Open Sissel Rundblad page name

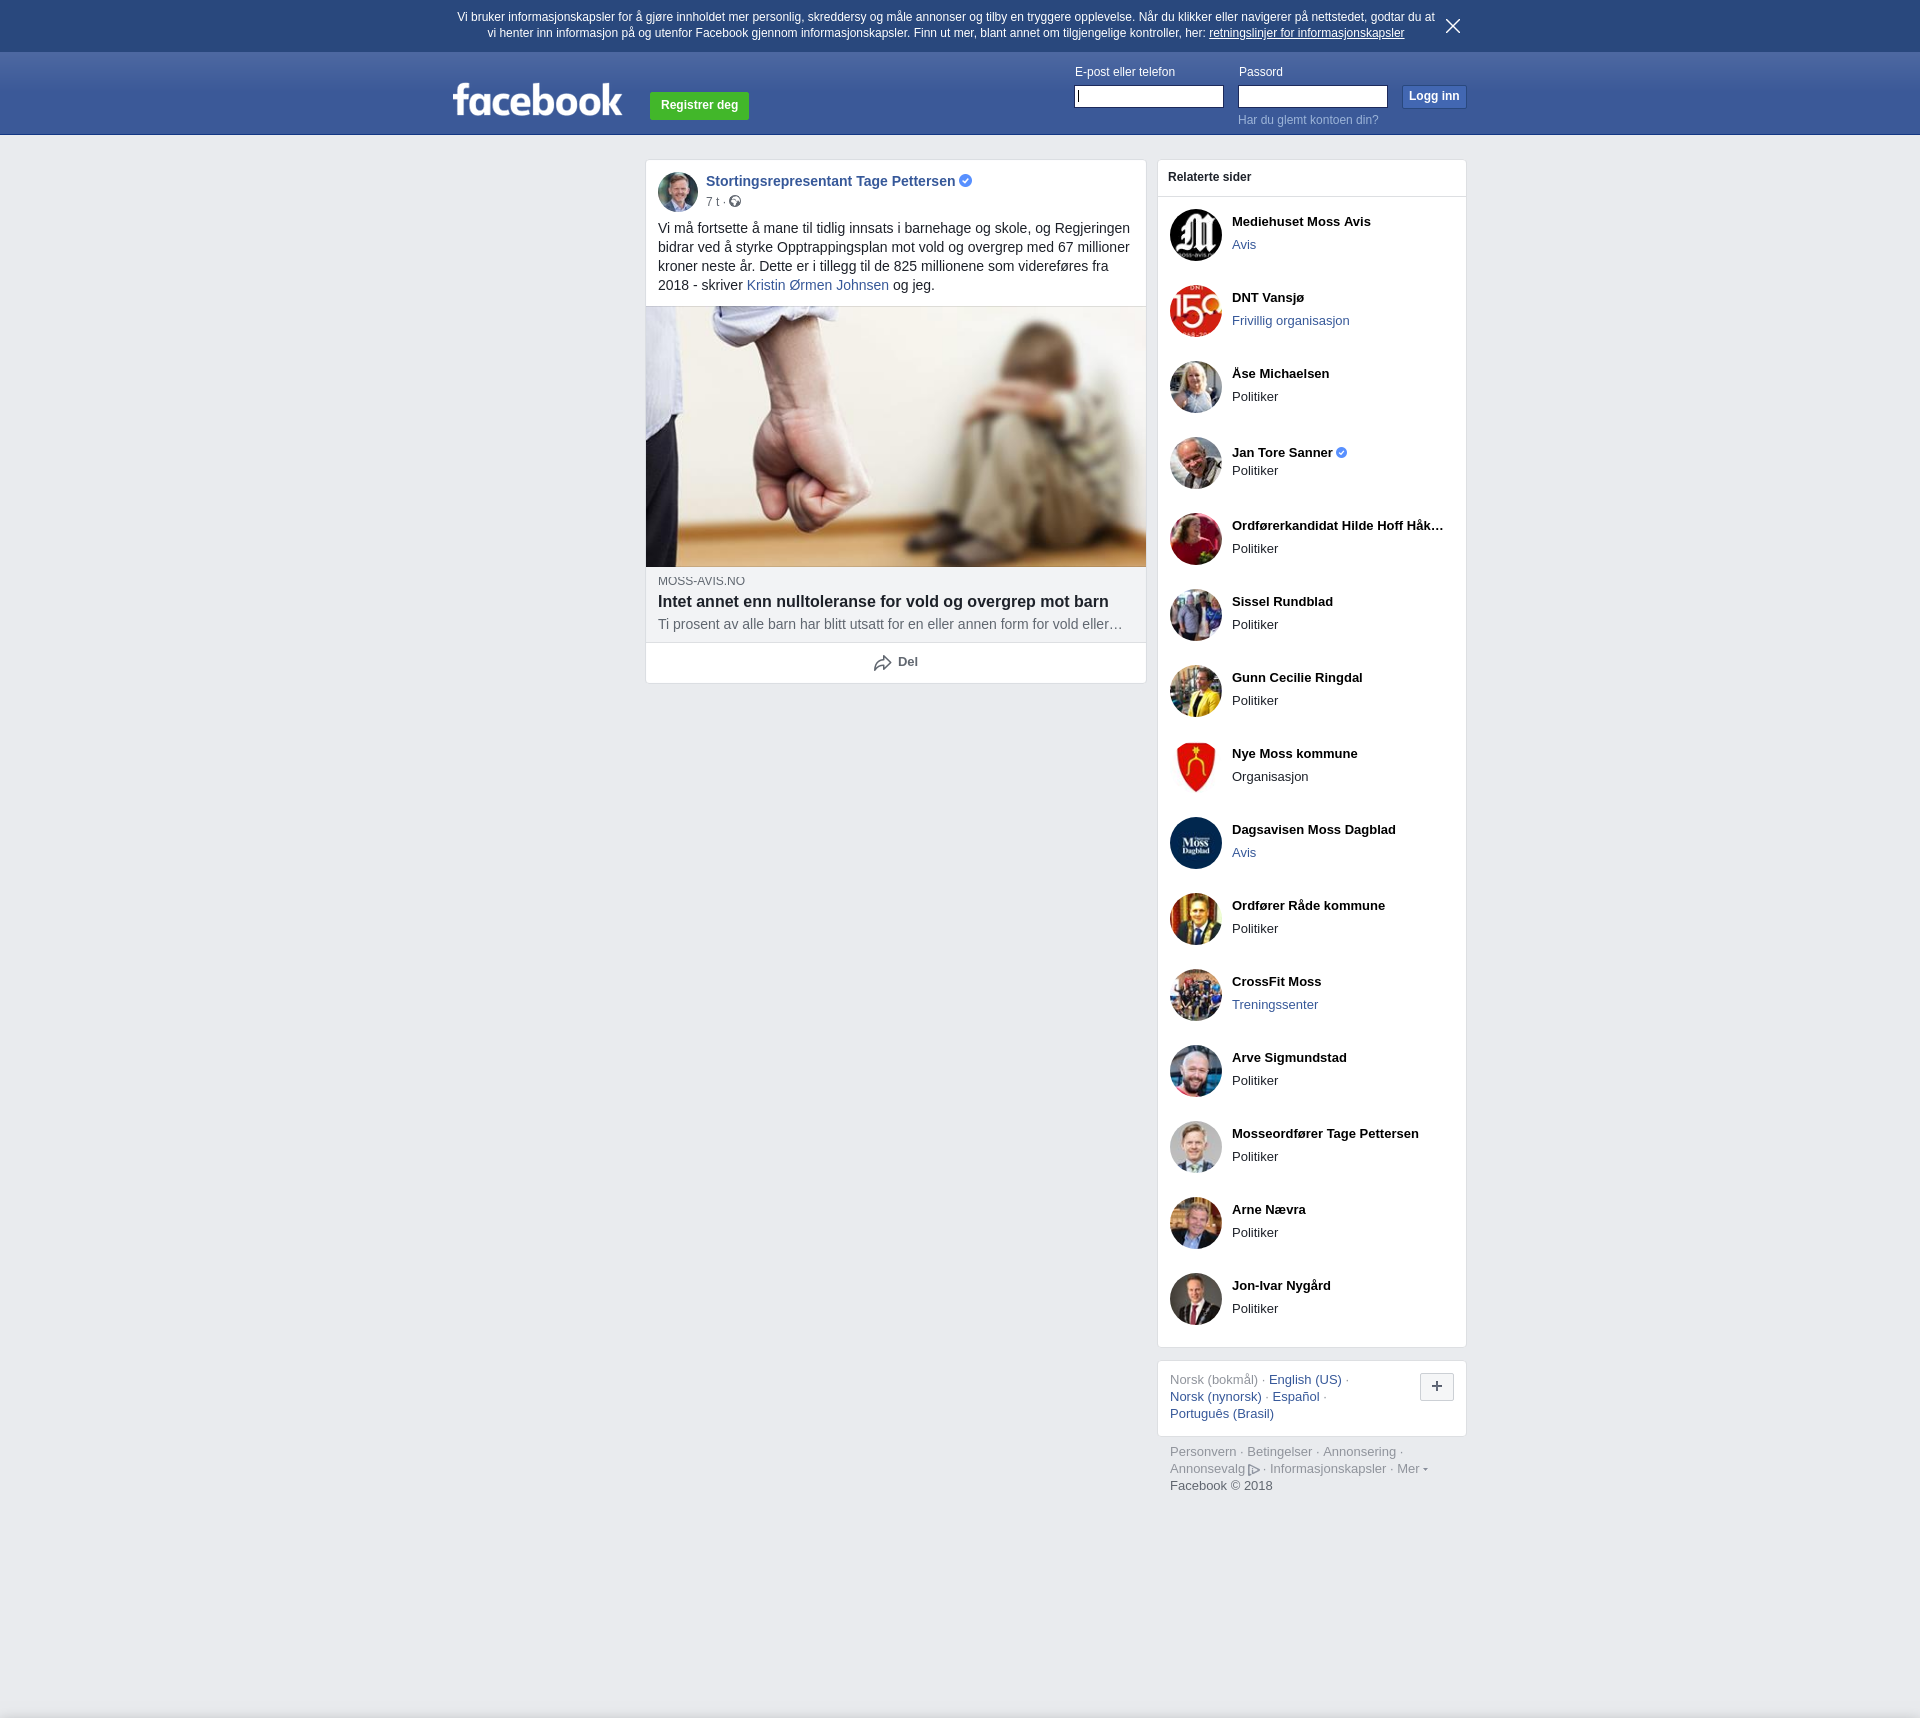pos(1282,602)
